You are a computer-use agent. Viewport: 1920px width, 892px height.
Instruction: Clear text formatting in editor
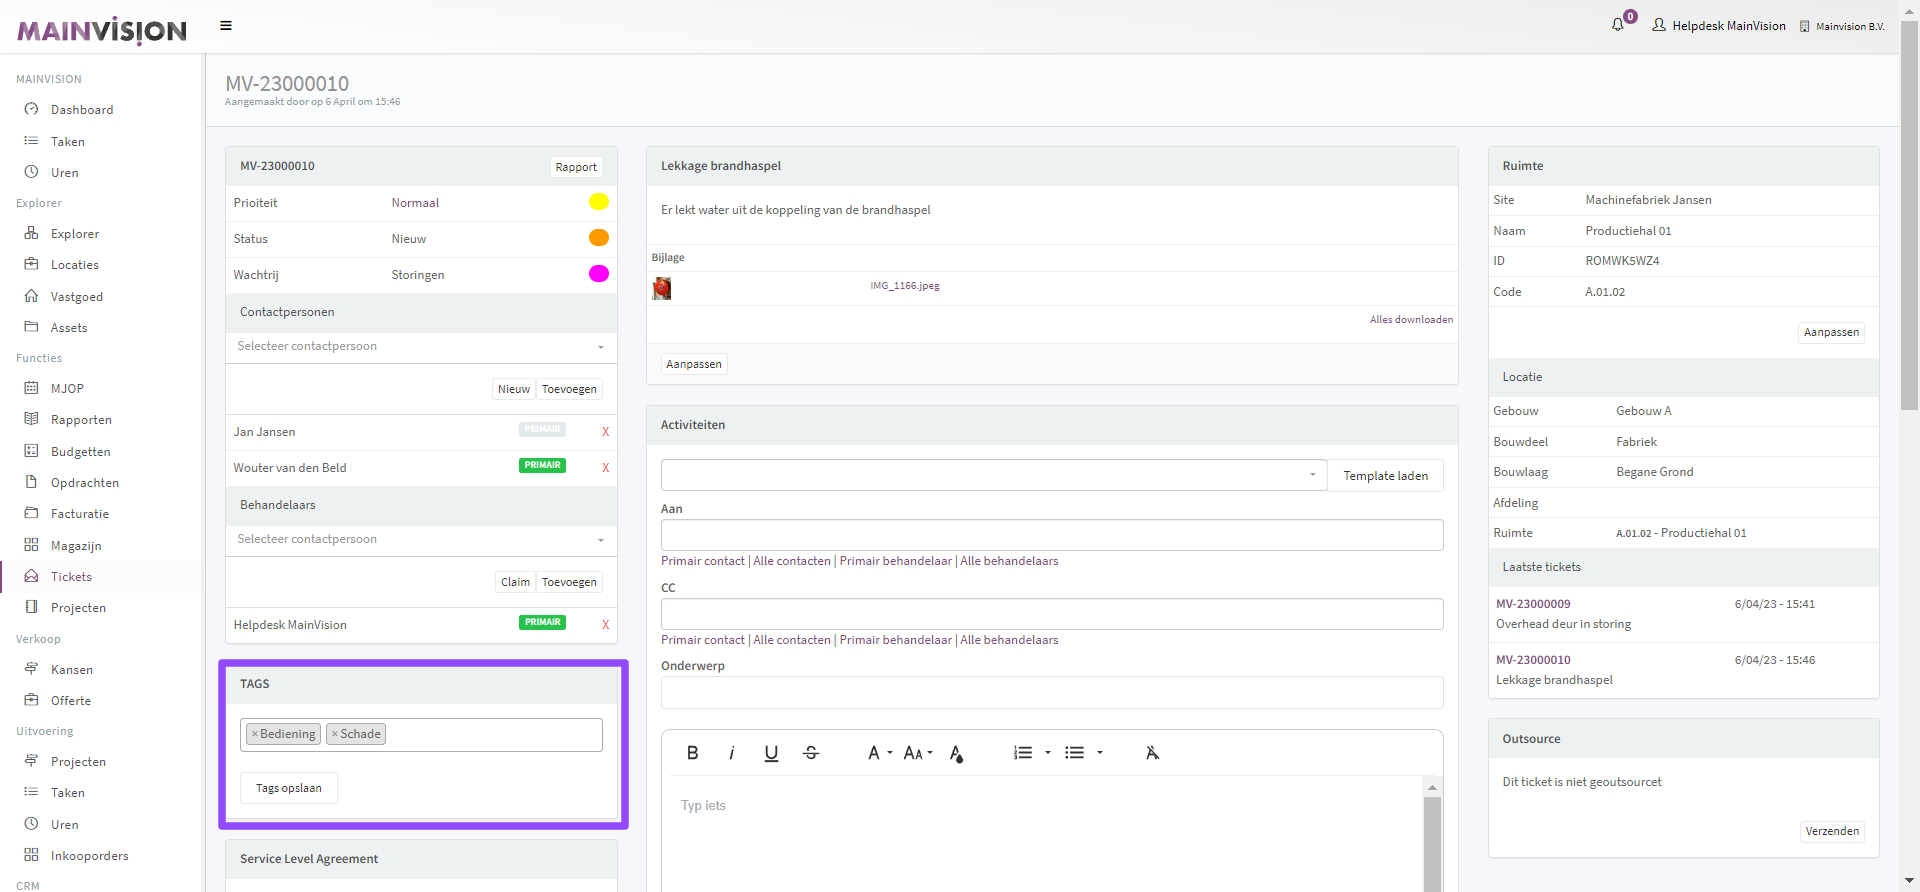1152,753
